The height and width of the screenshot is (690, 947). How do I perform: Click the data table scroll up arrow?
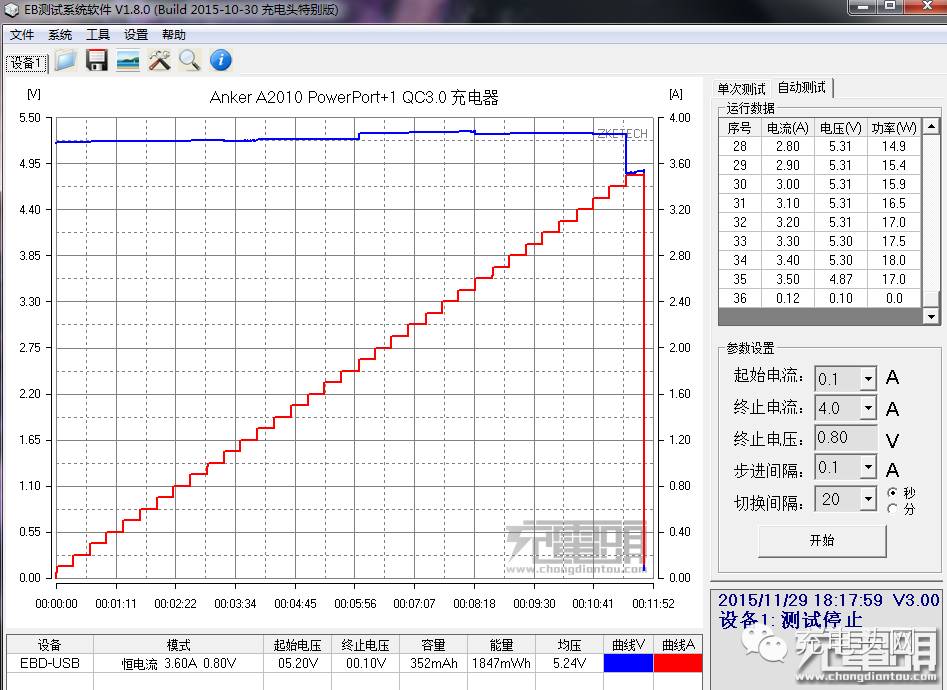(x=931, y=126)
